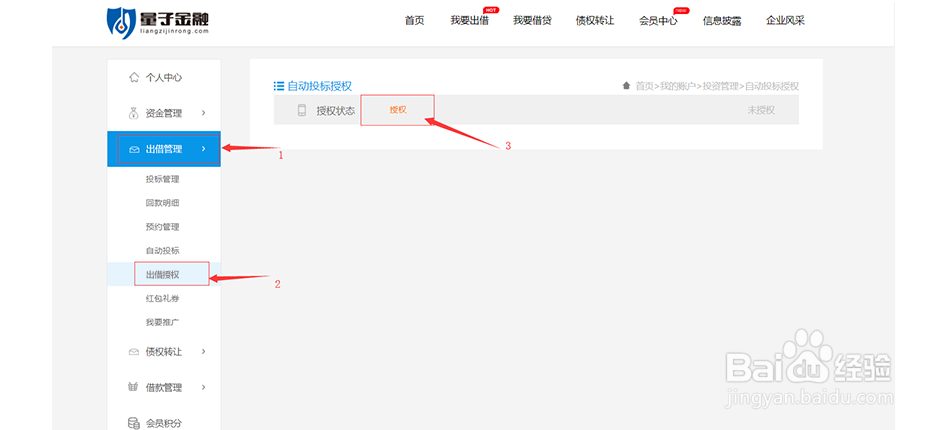Expand the 借款管理 chevron
This screenshot has height=430, width=945.
point(204,387)
